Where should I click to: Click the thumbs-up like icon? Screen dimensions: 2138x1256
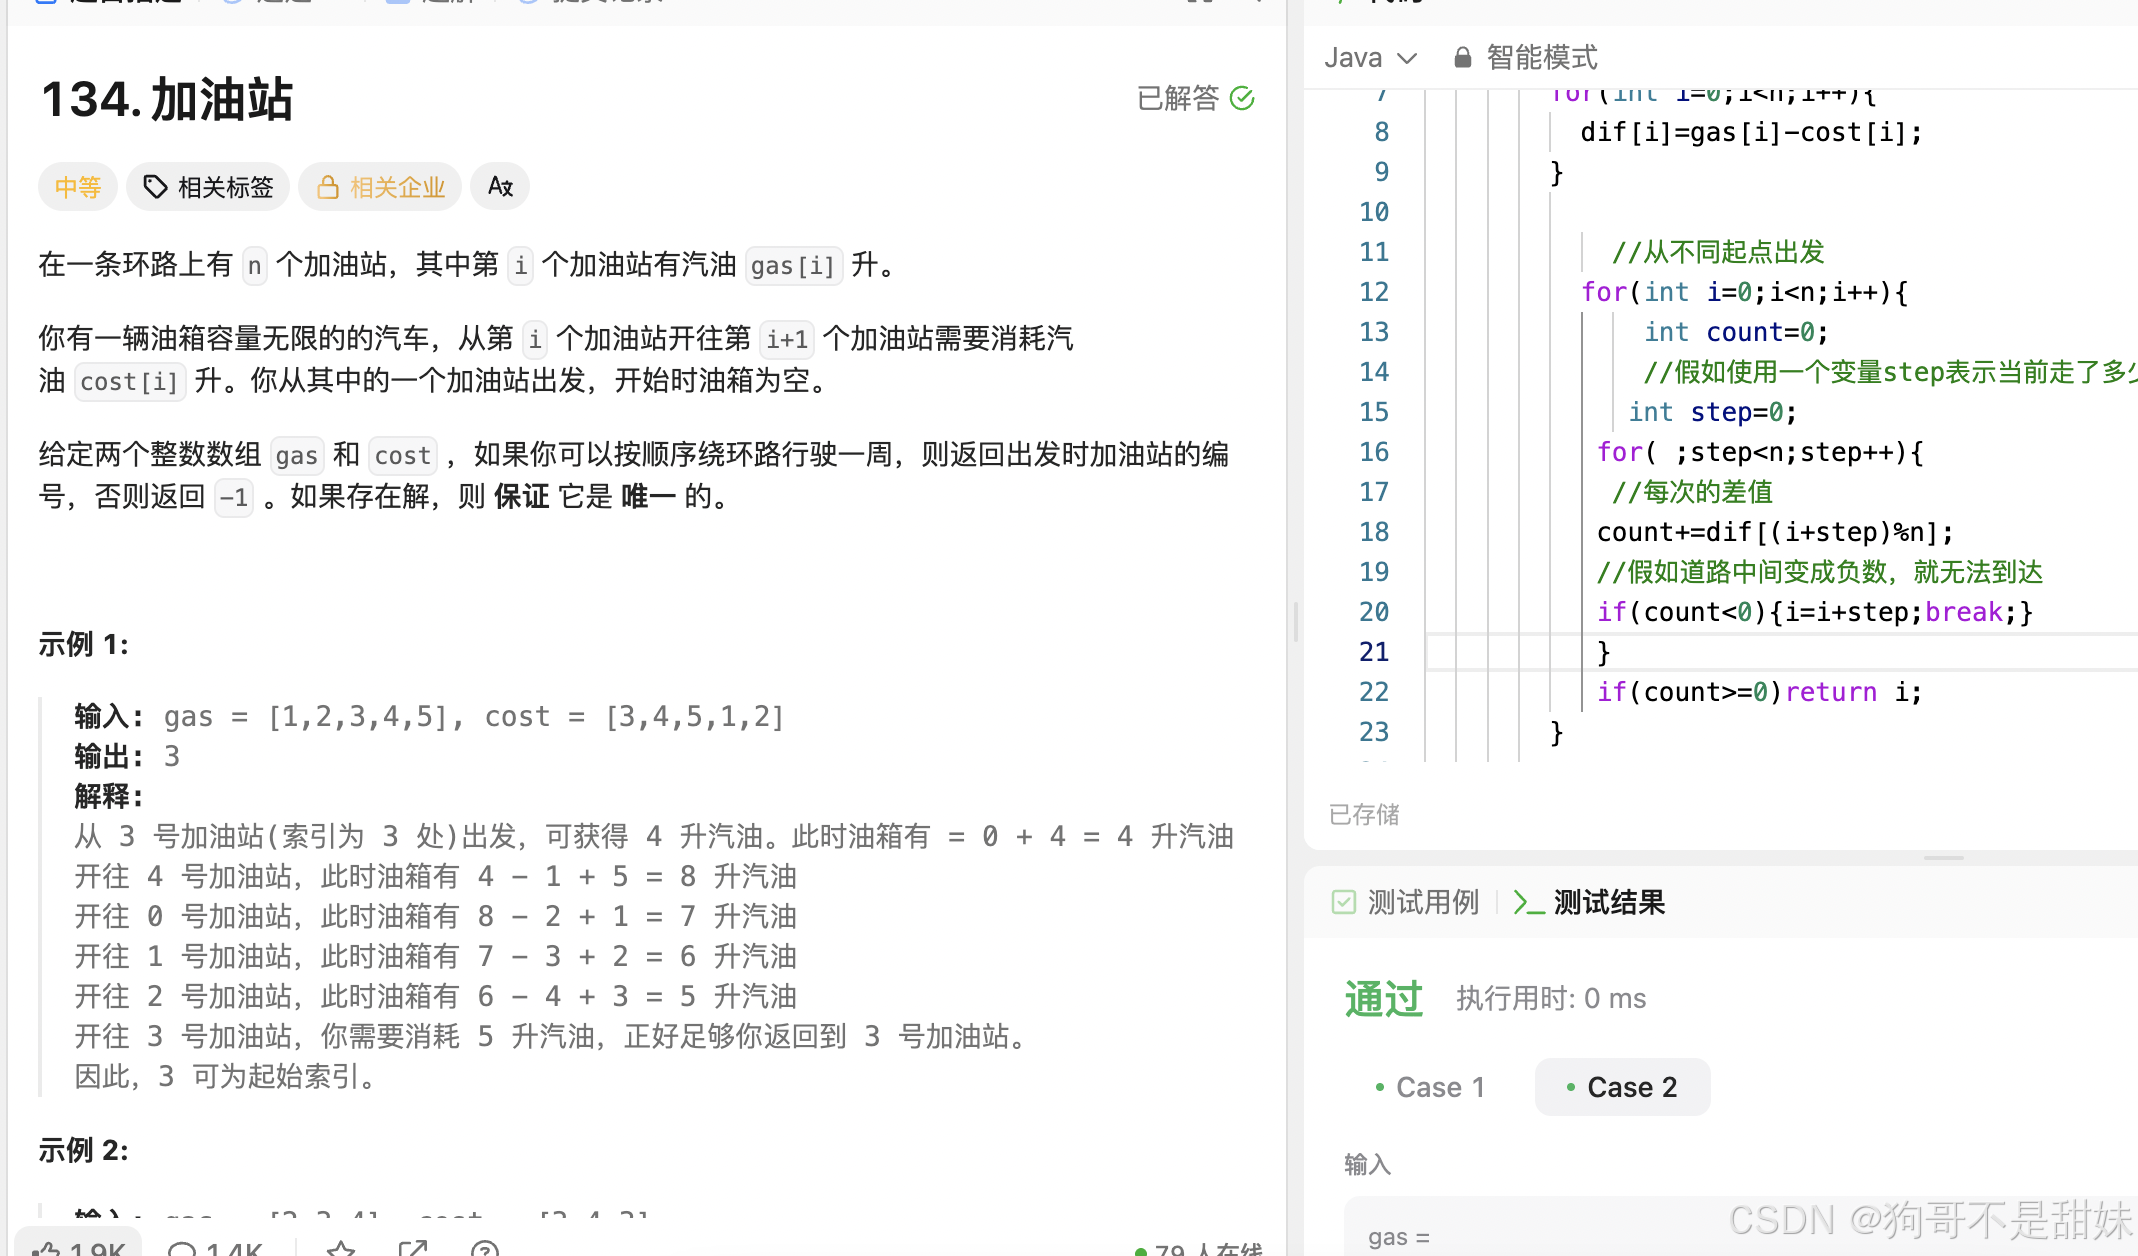tap(47, 1248)
